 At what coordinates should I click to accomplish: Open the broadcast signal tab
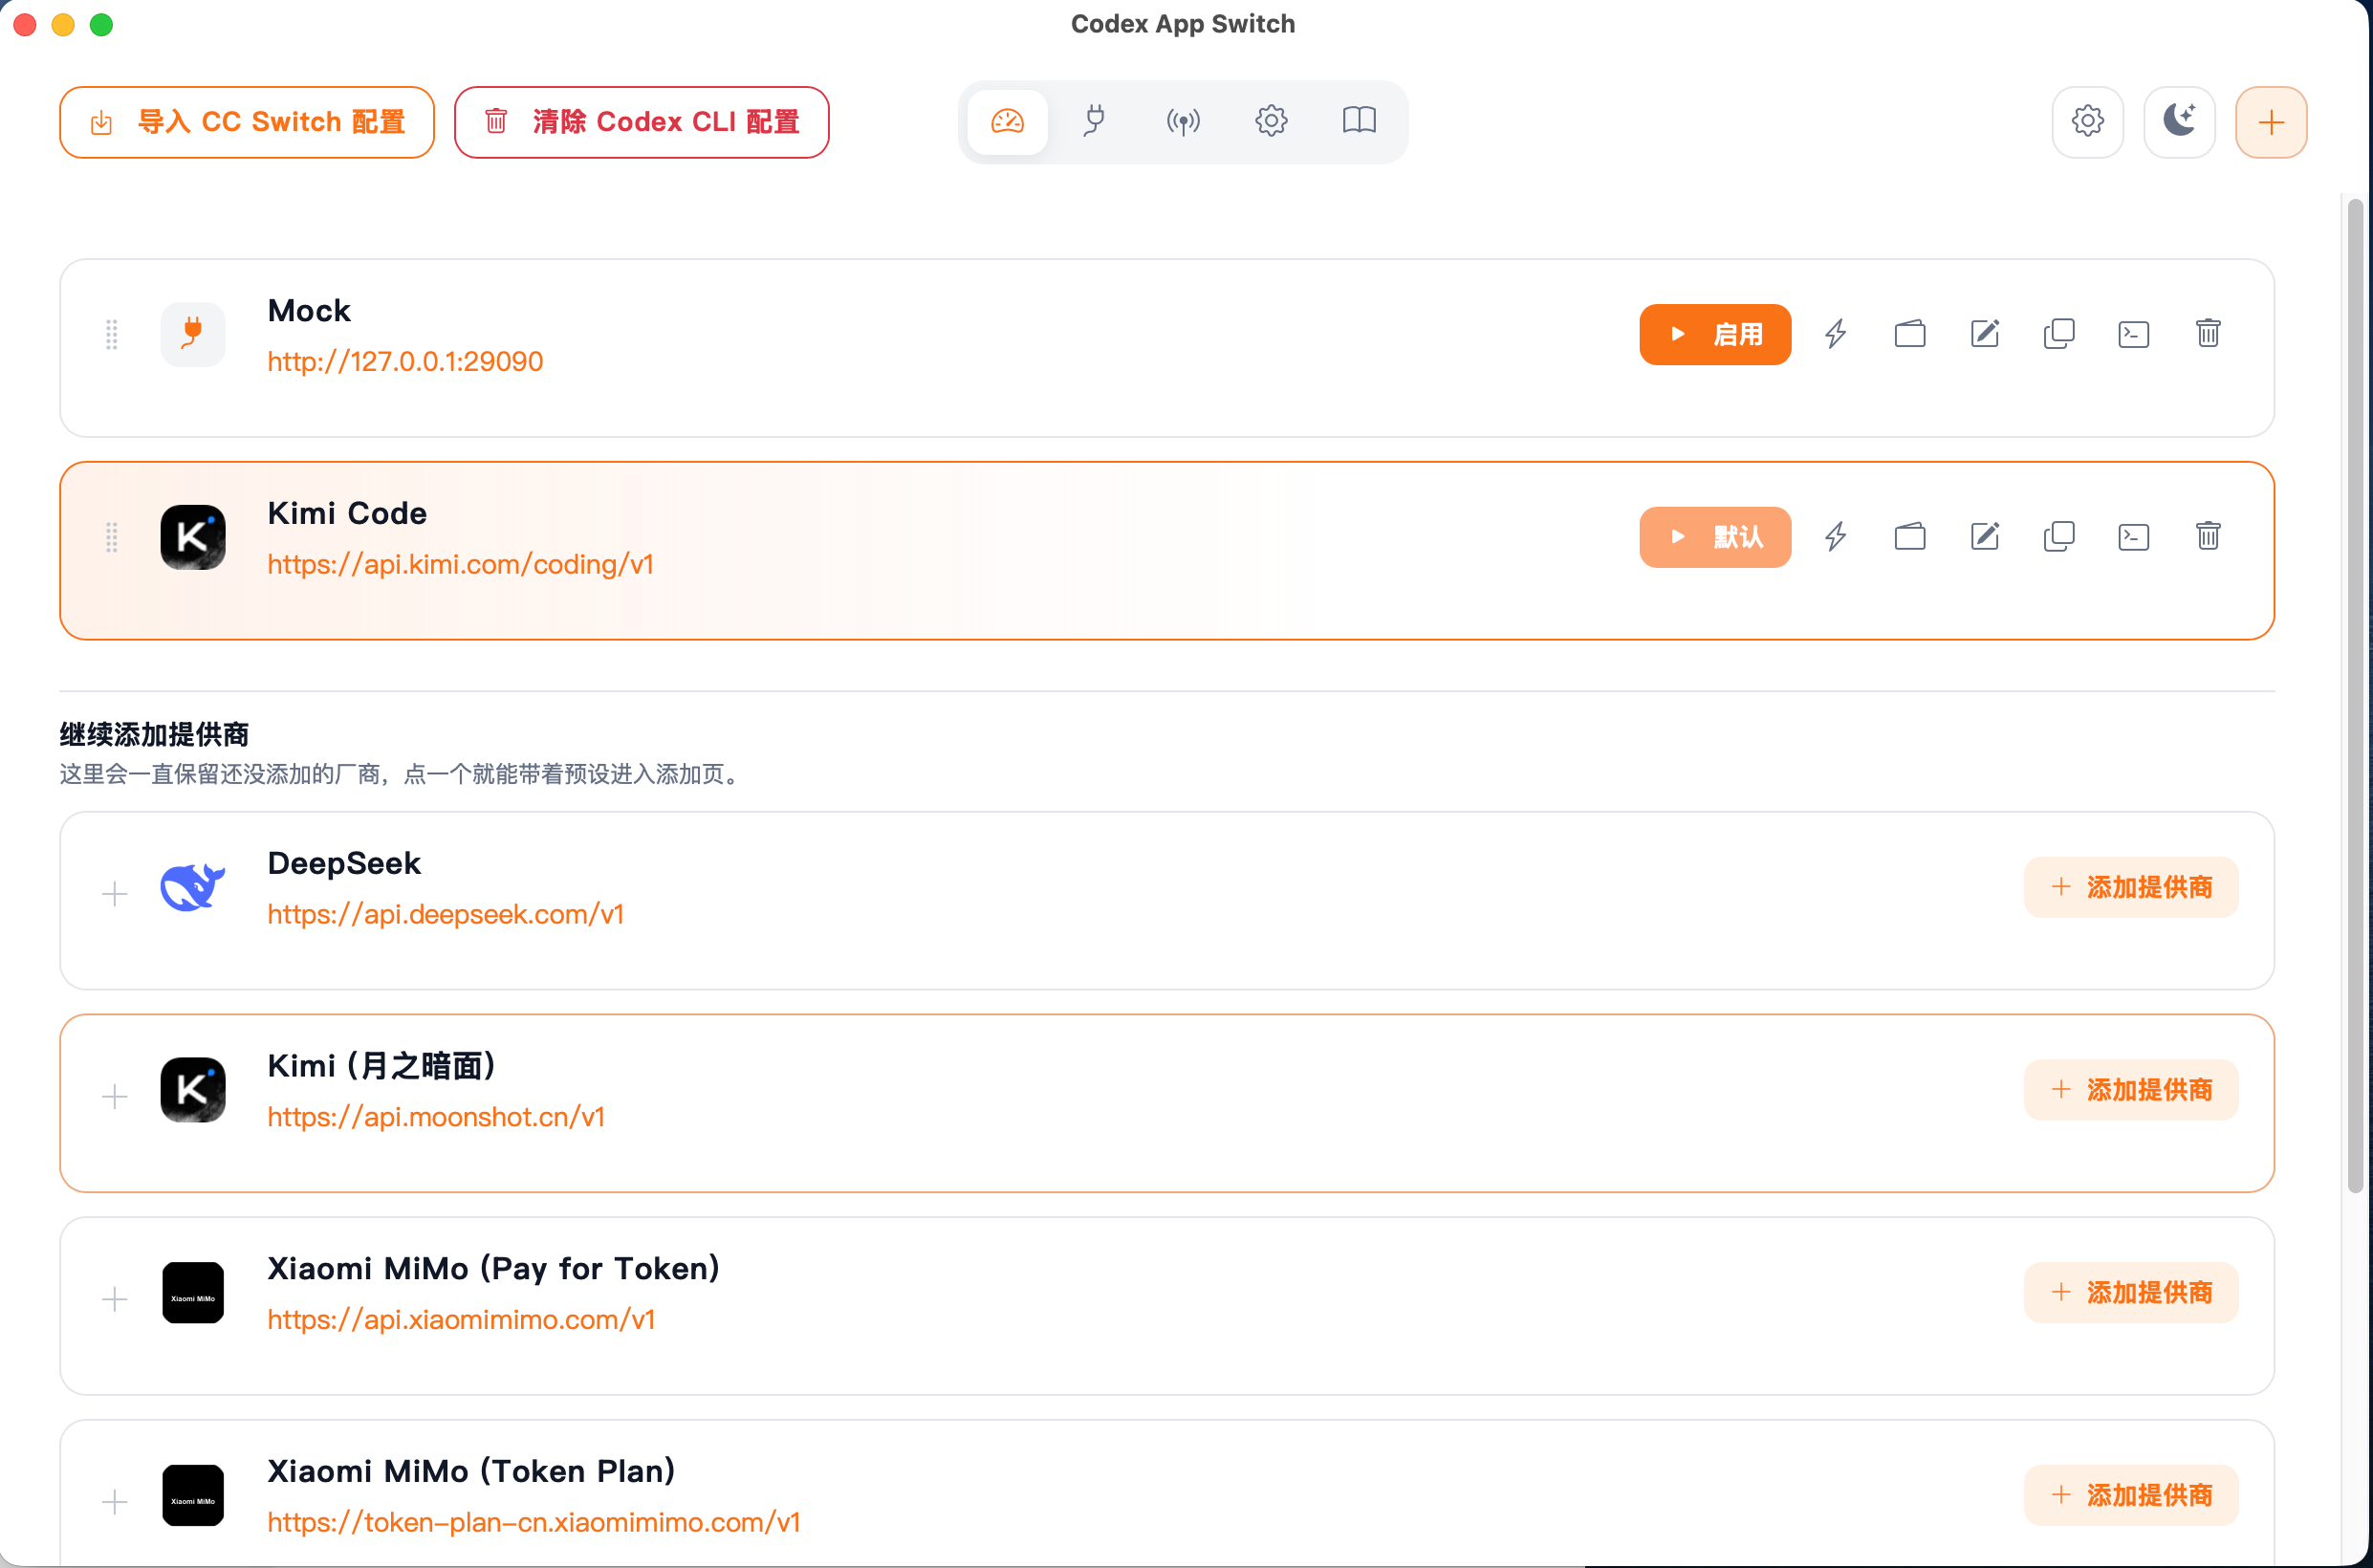coord(1183,122)
